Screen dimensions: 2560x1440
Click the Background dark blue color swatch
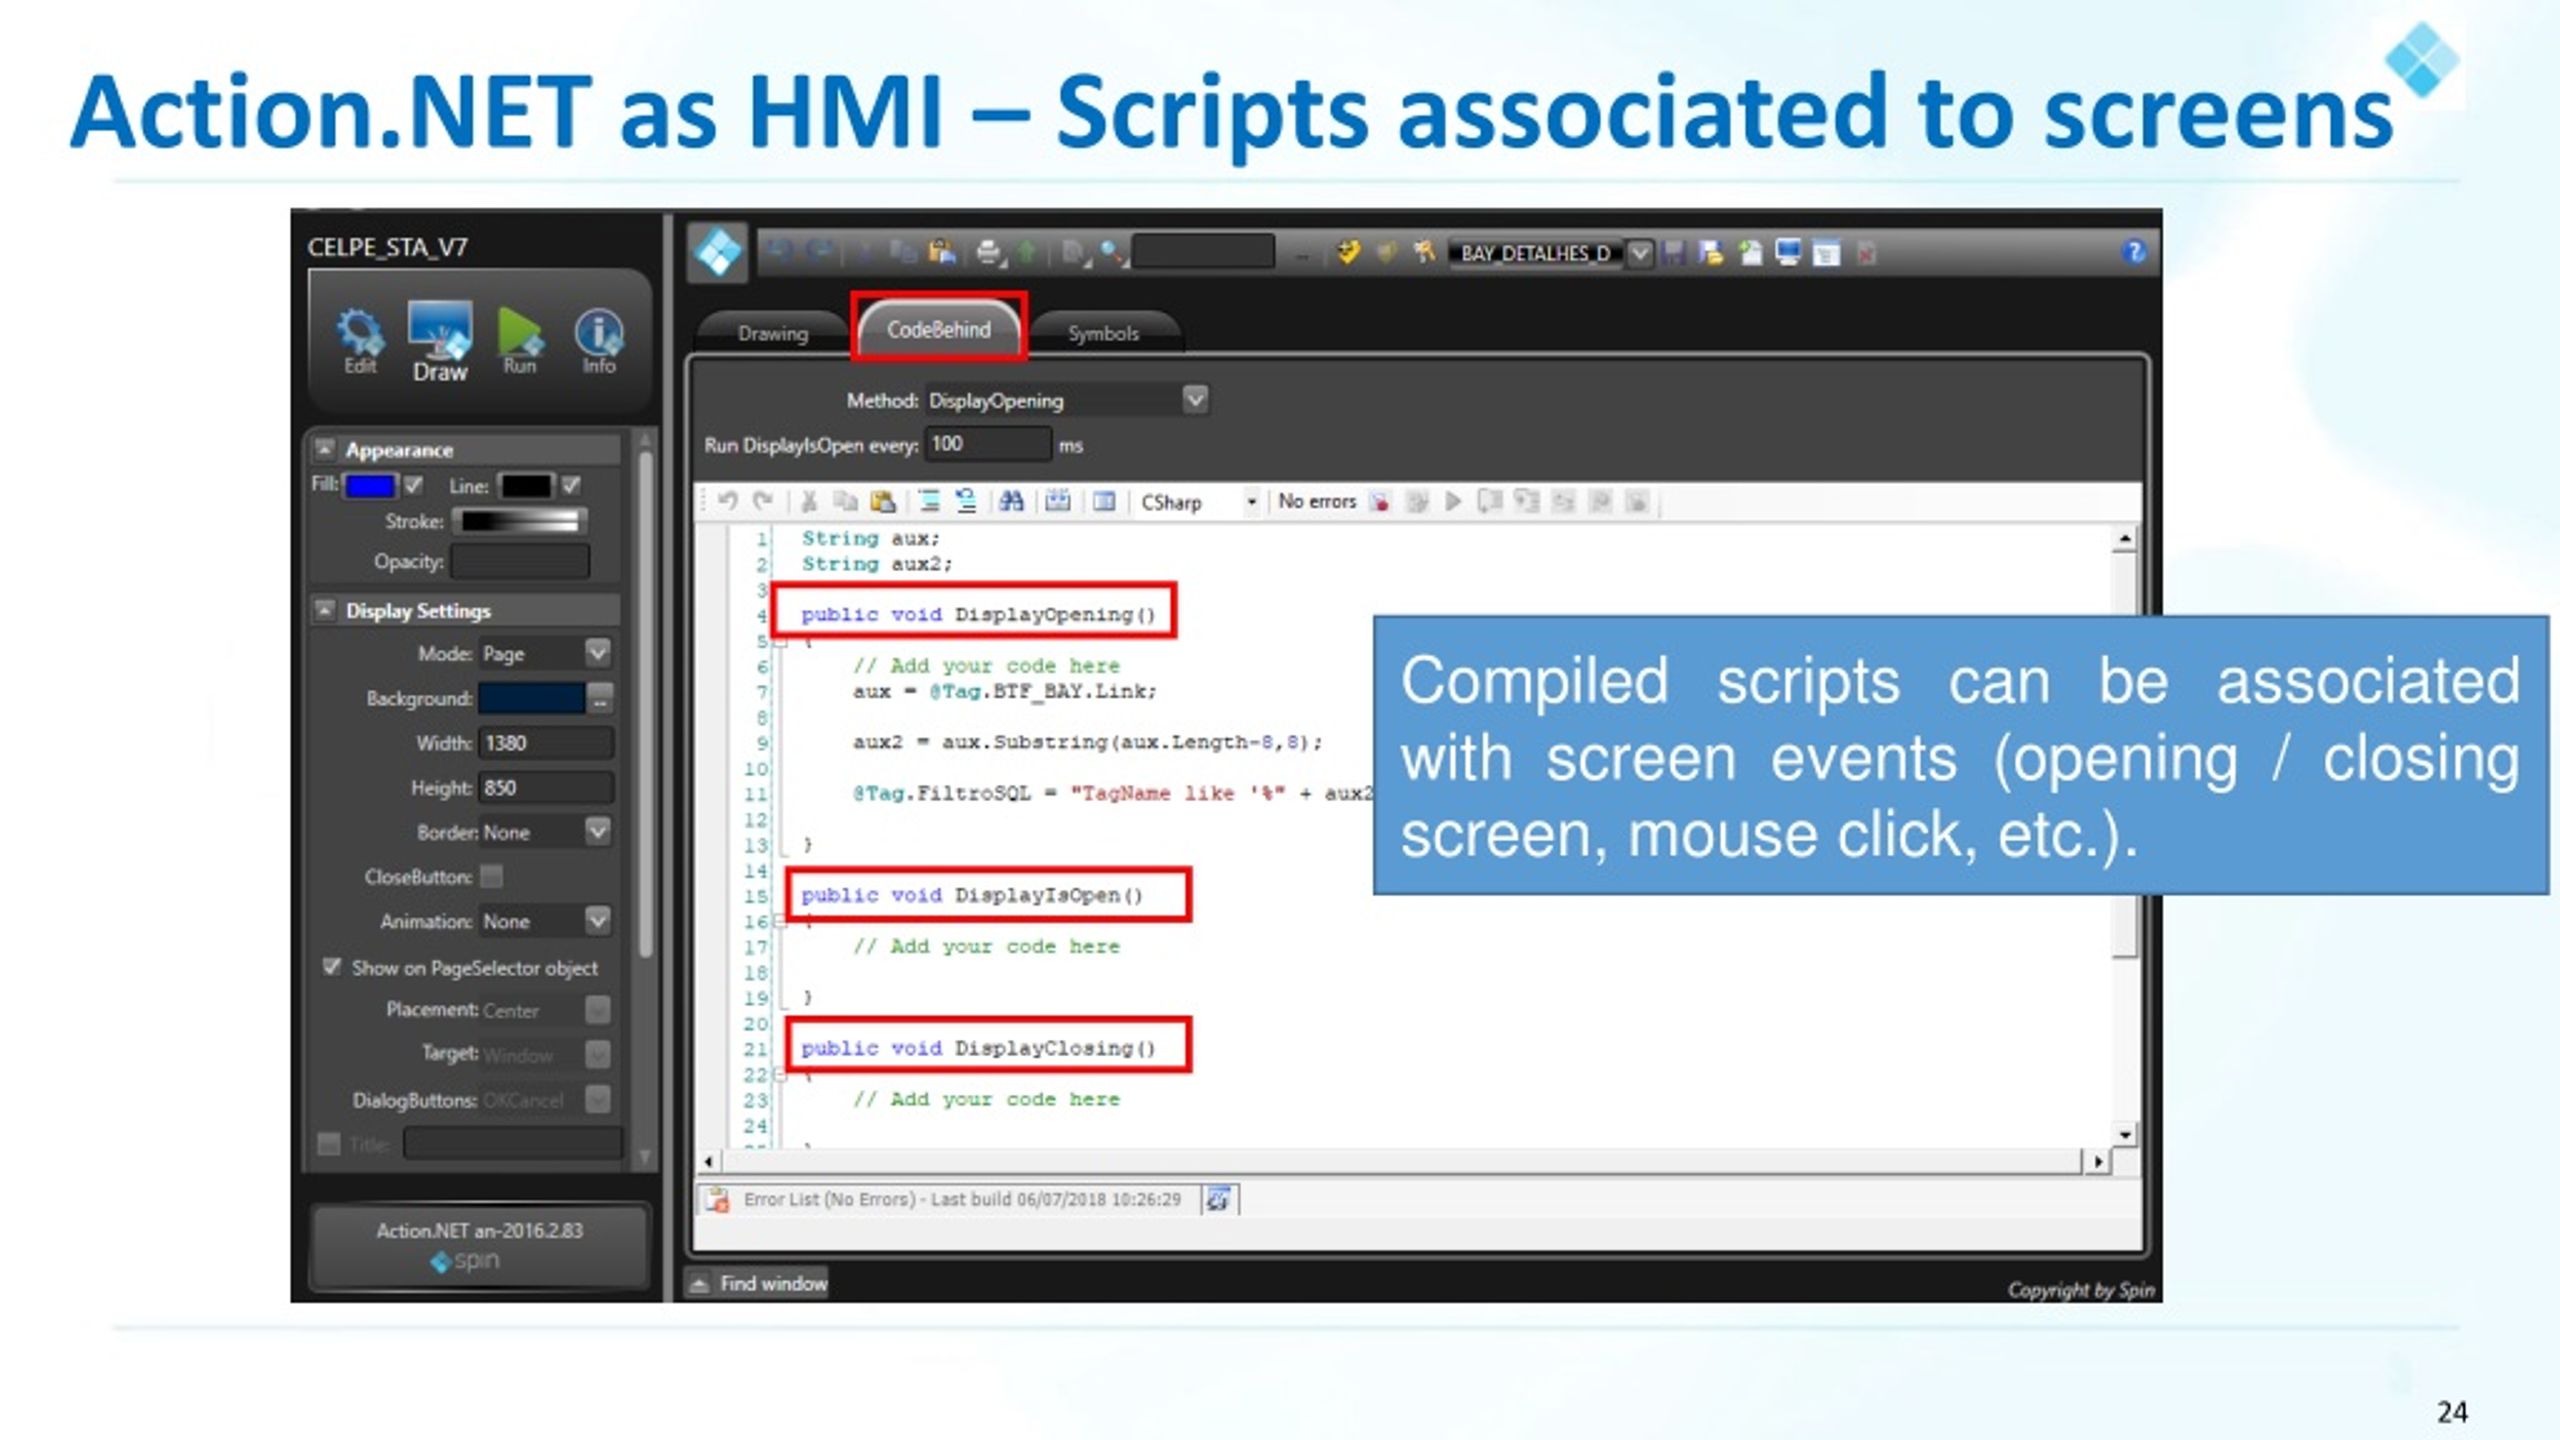point(532,698)
